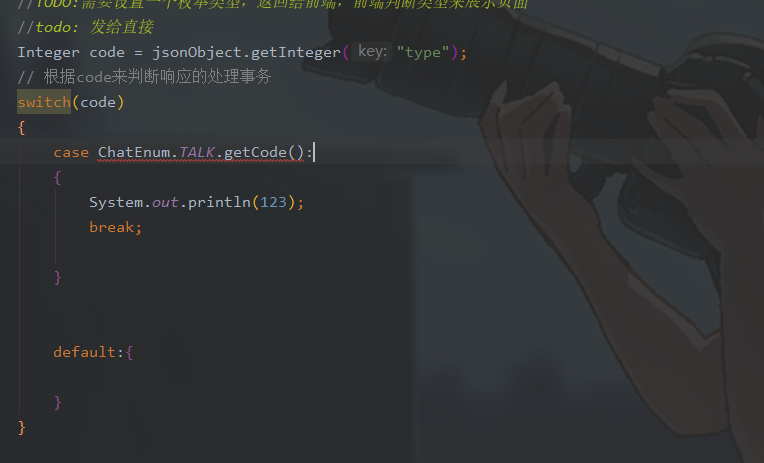Click the italic out field
The image size is (764, 463).
165,202
